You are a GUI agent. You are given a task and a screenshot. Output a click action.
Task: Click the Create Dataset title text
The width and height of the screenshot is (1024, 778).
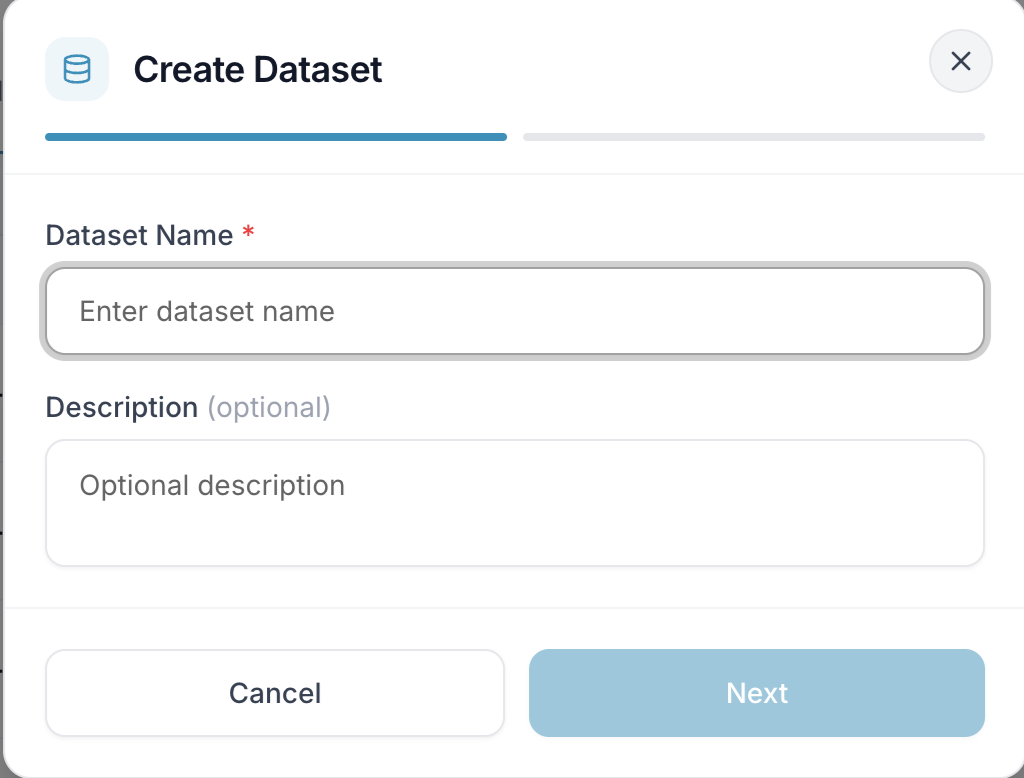point(258,69)
